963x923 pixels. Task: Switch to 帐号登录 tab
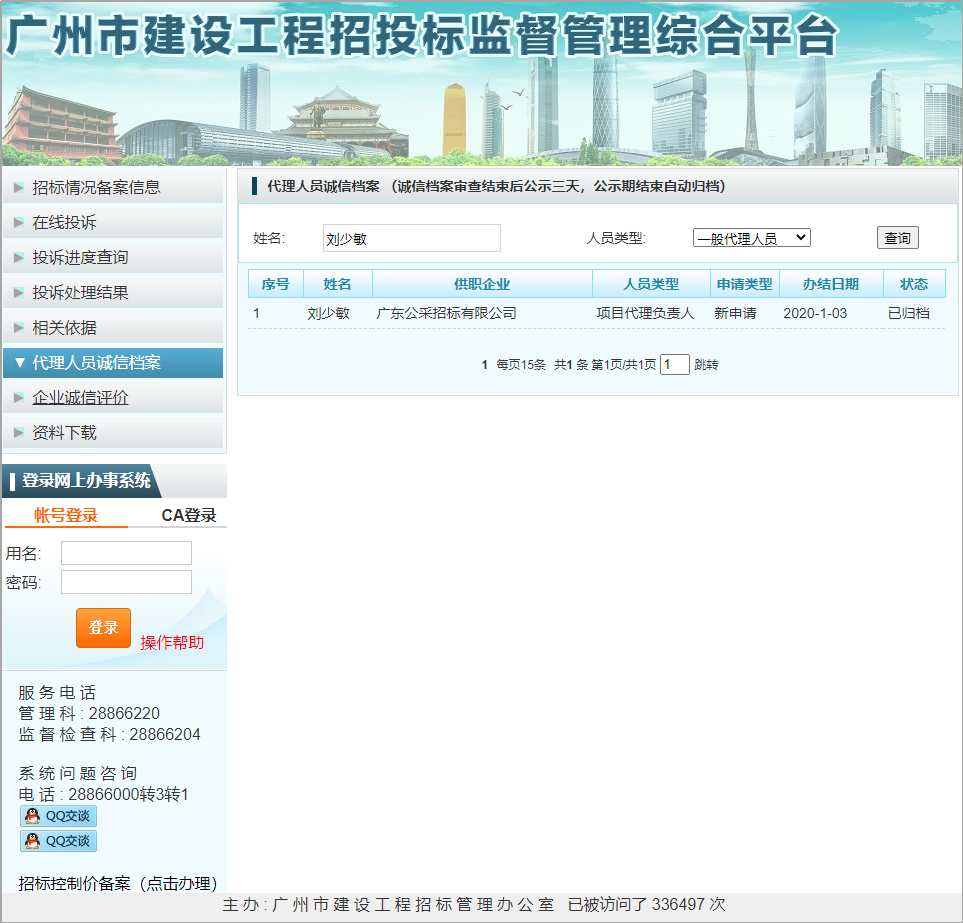66,515
